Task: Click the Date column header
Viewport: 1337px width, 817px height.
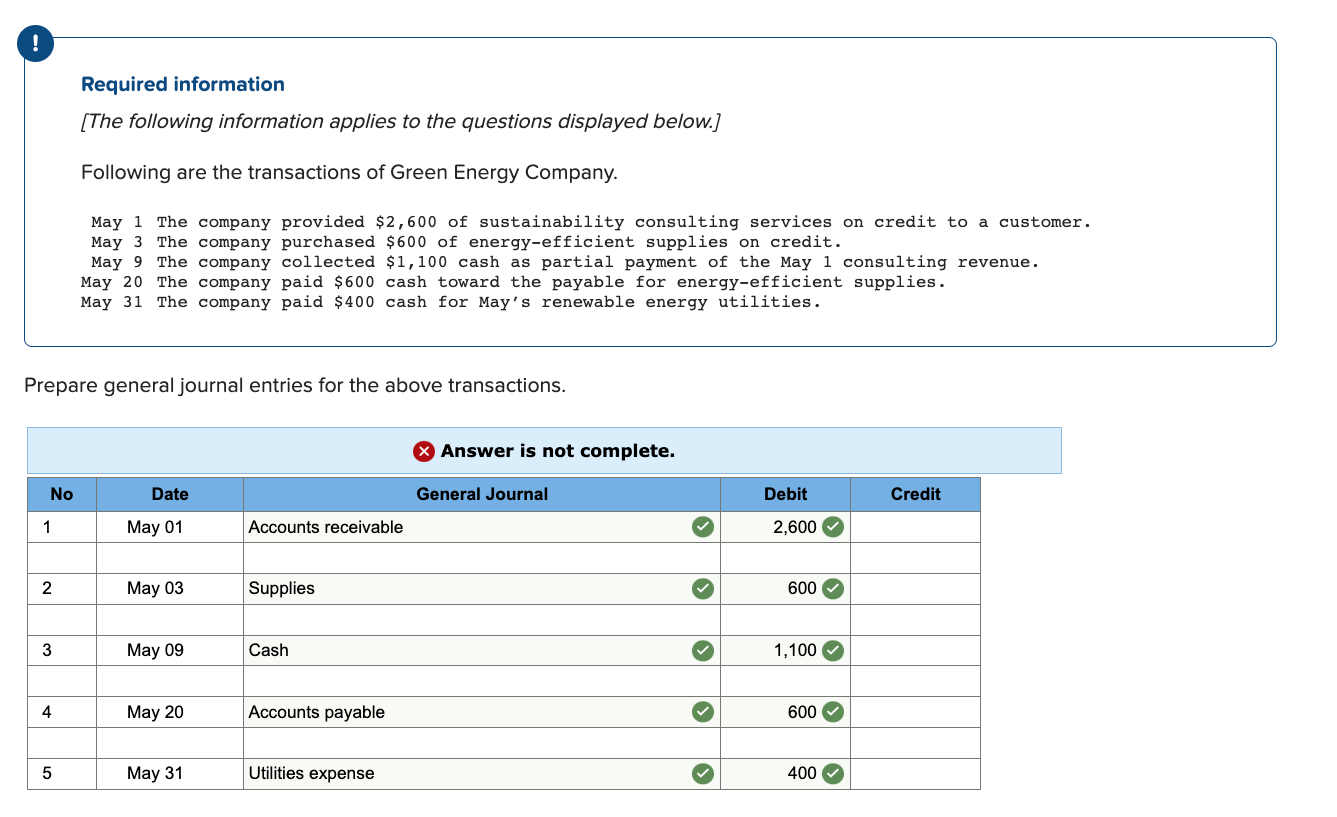Action: point(170,494)
